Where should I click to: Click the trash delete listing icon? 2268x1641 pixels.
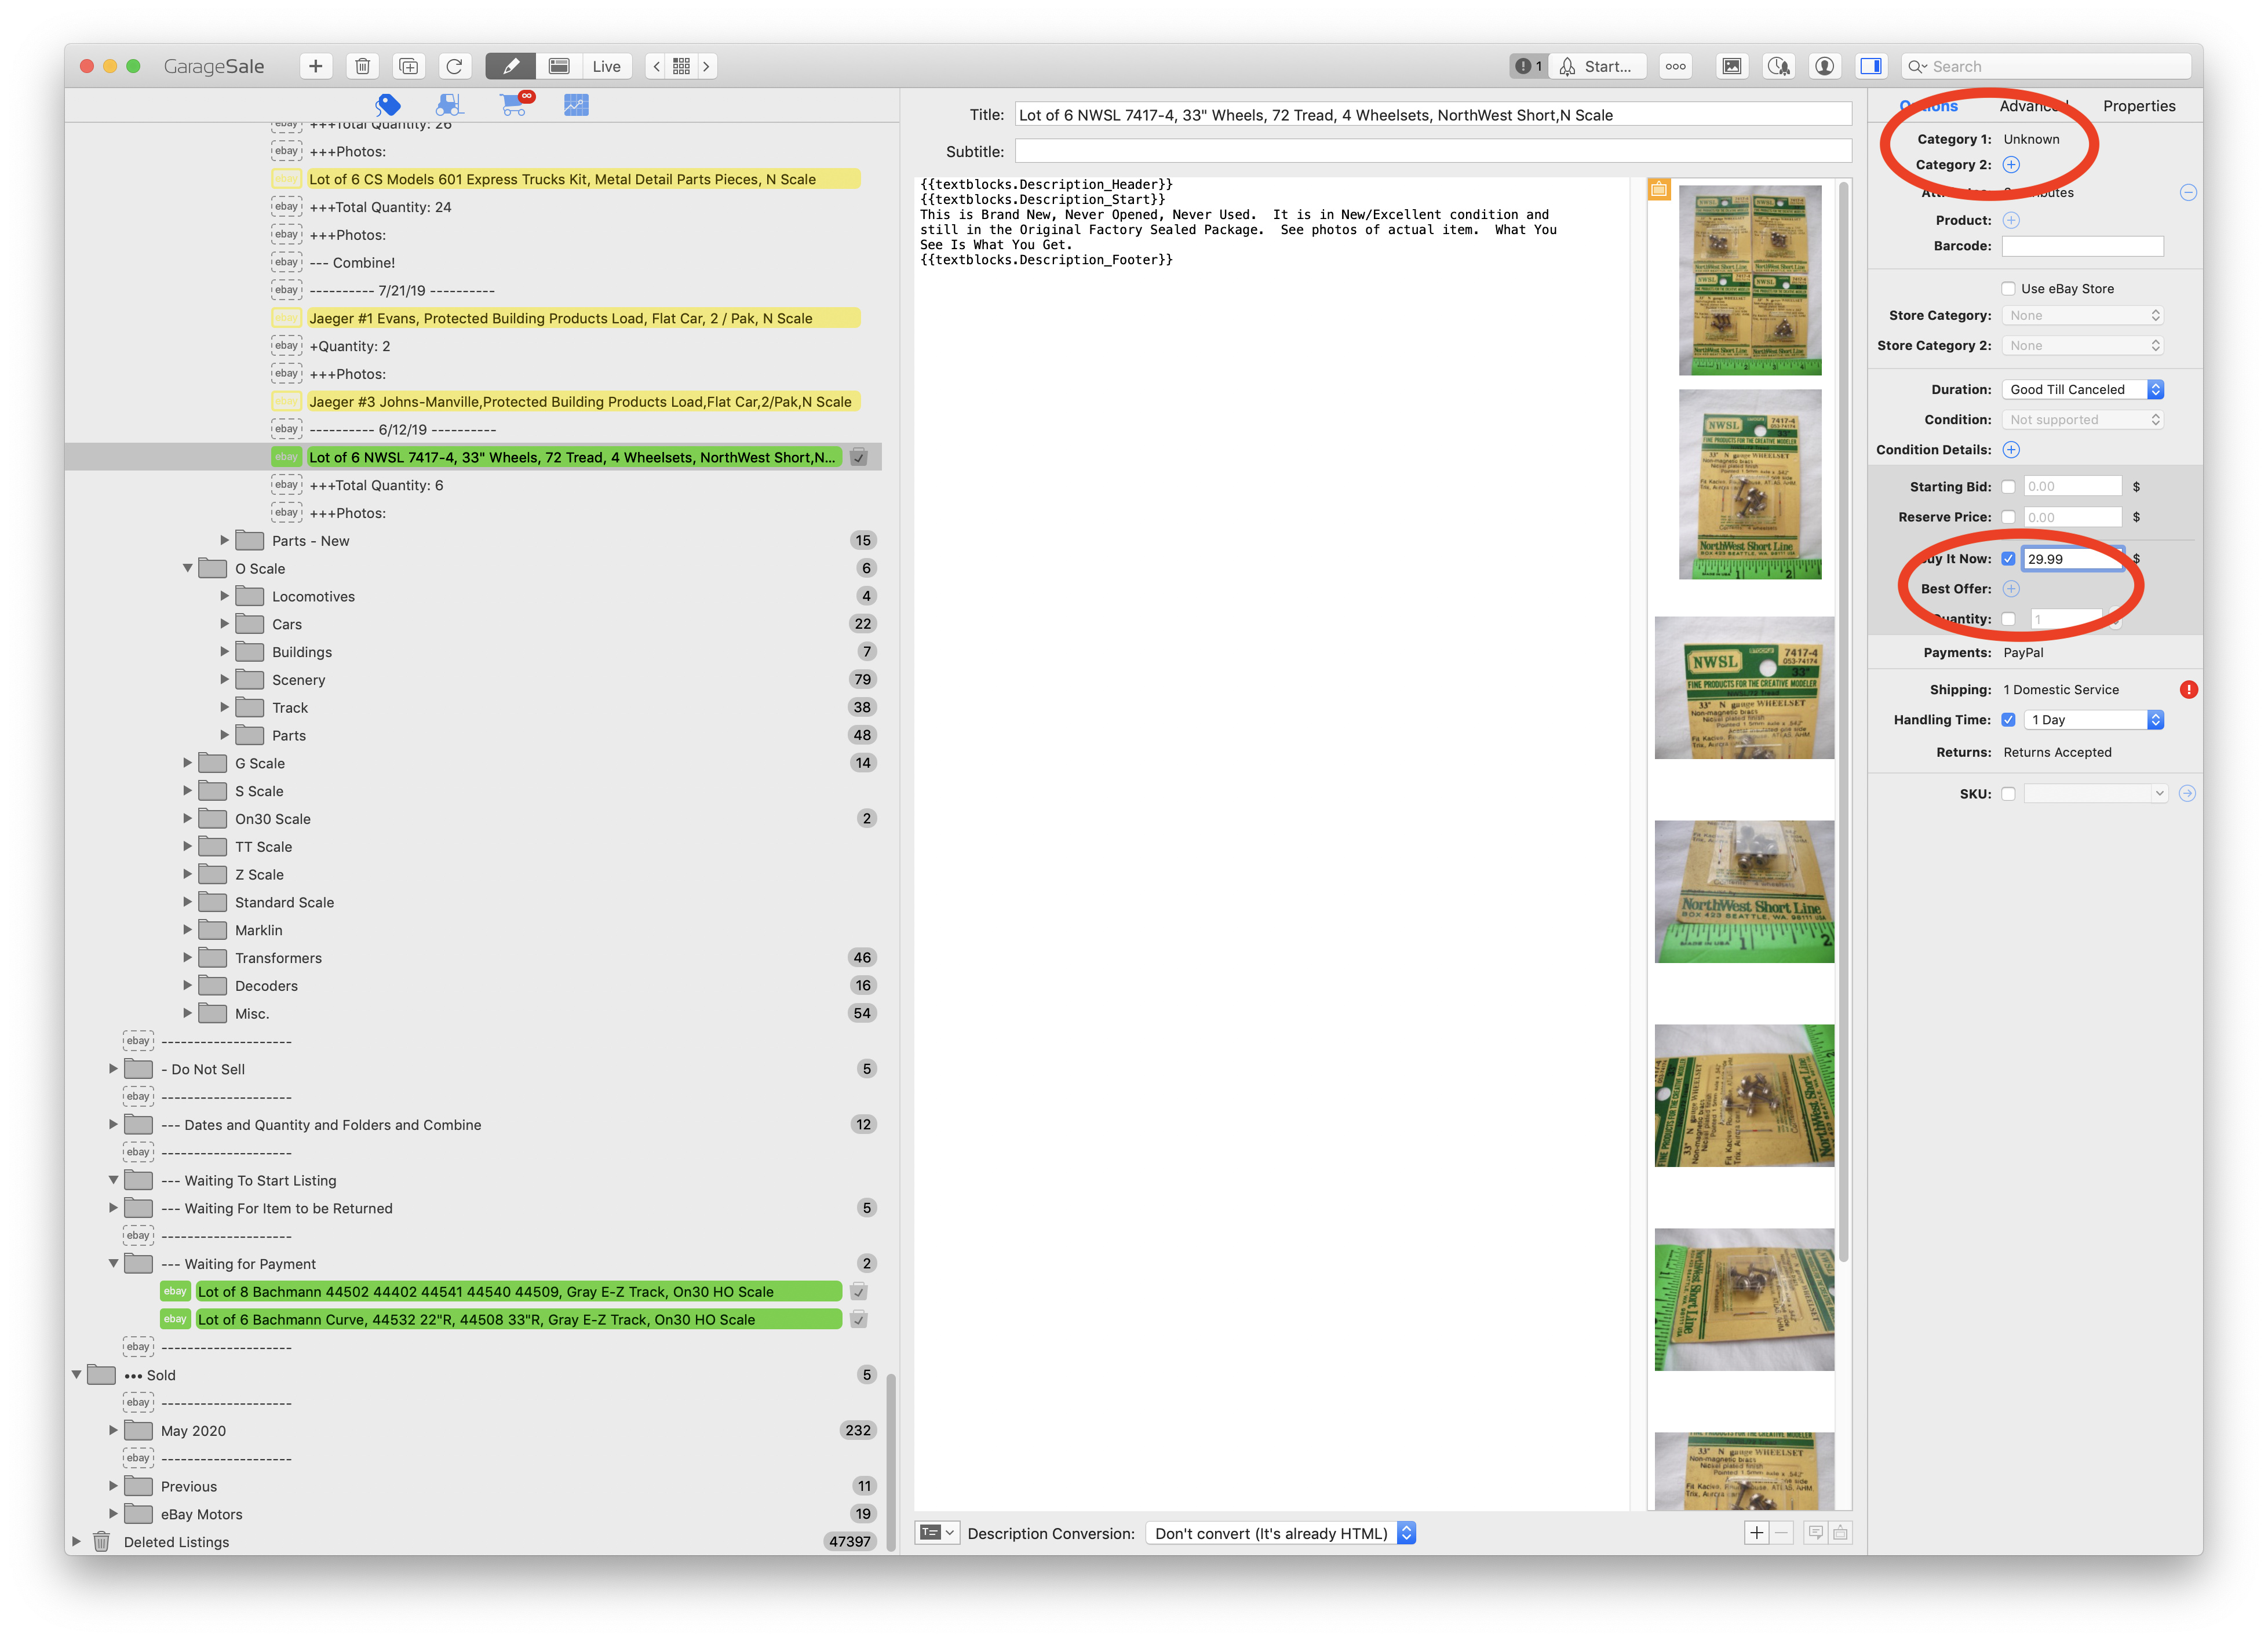coord(362,66)
